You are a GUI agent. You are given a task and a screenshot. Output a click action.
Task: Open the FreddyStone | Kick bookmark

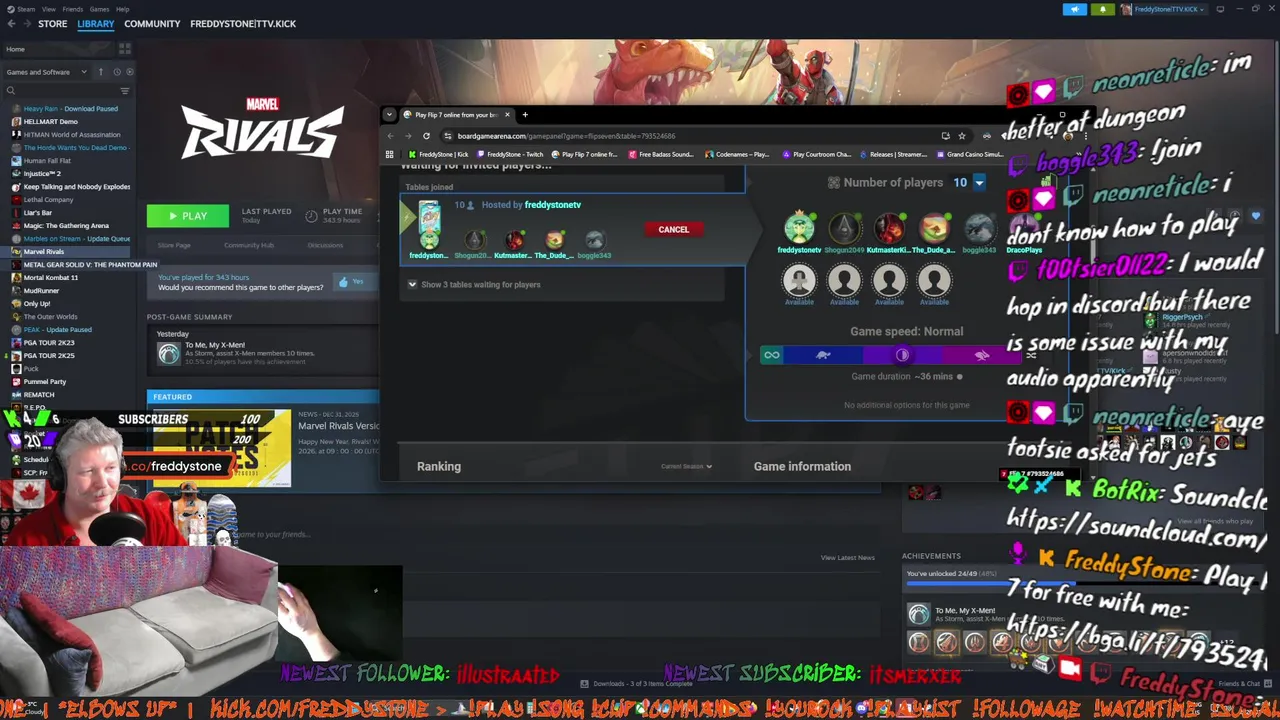(438, 154)
